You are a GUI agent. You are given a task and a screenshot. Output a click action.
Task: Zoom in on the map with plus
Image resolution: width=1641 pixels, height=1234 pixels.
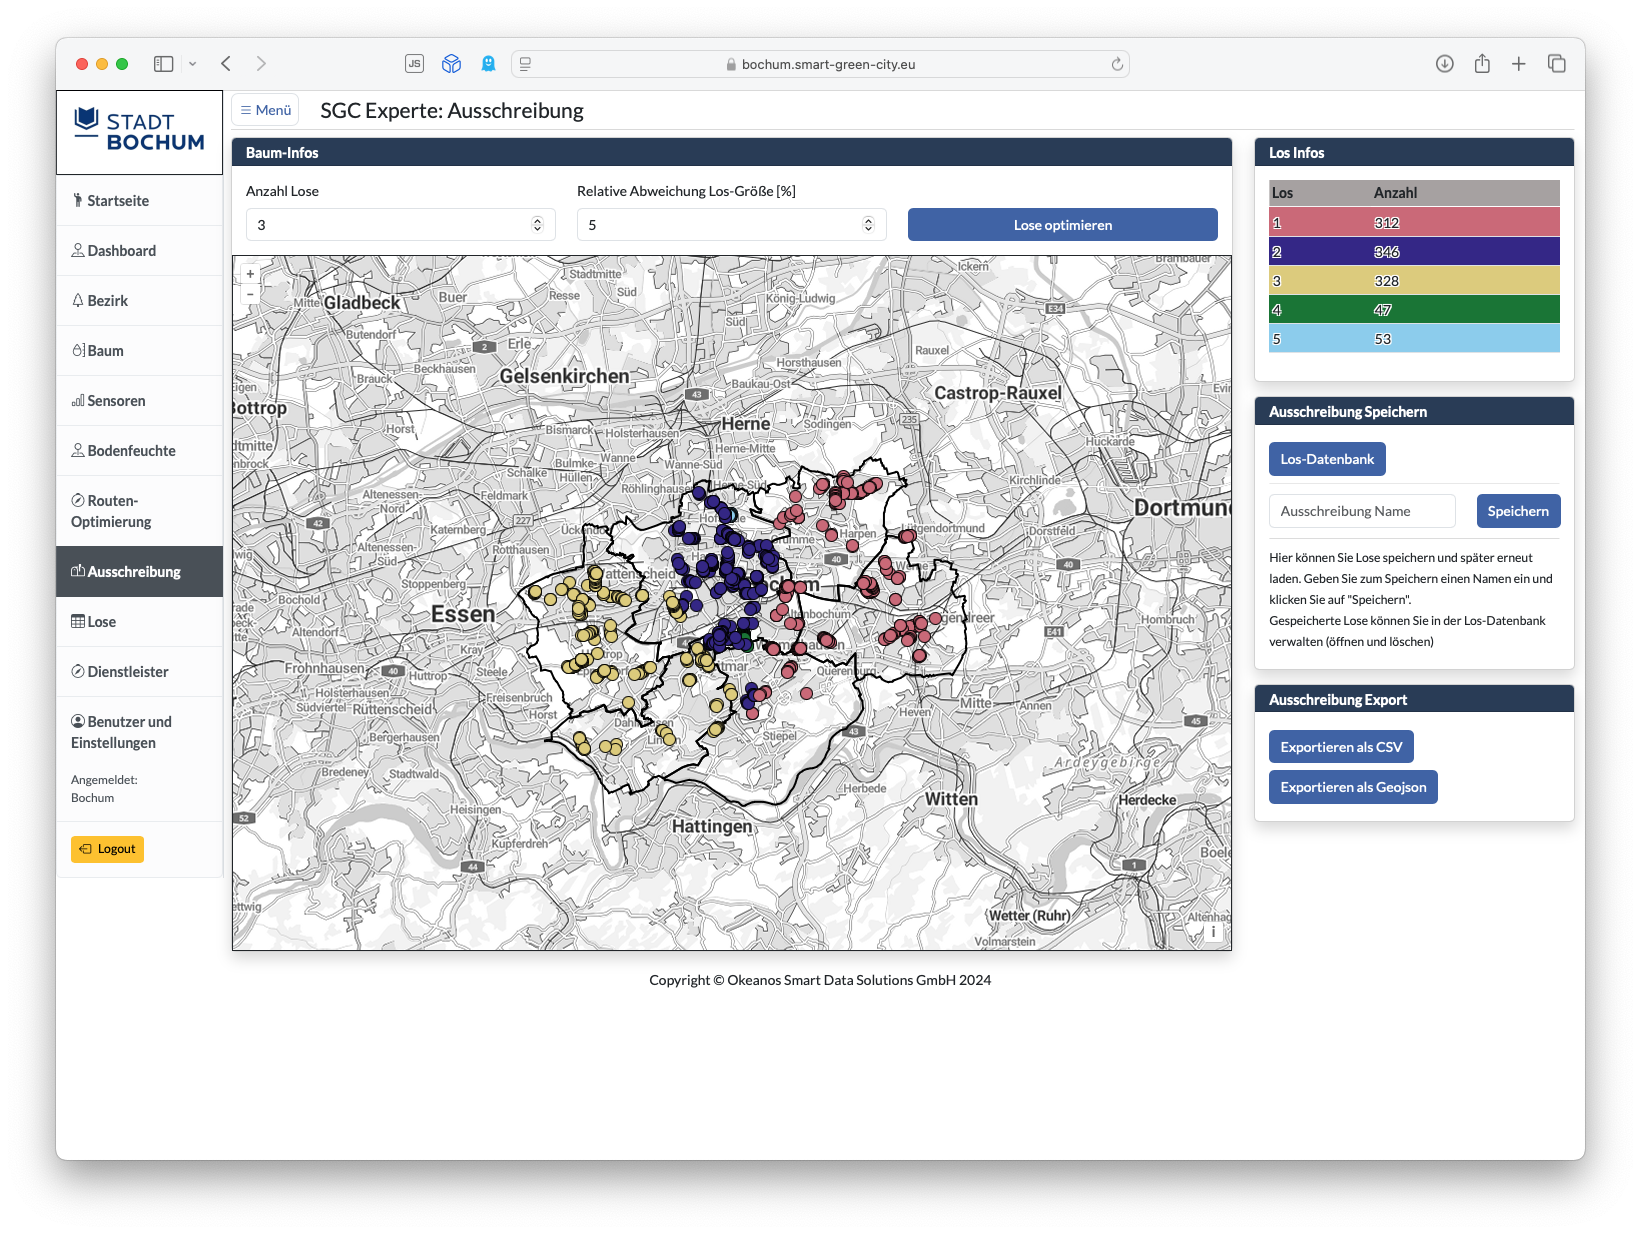250,274
